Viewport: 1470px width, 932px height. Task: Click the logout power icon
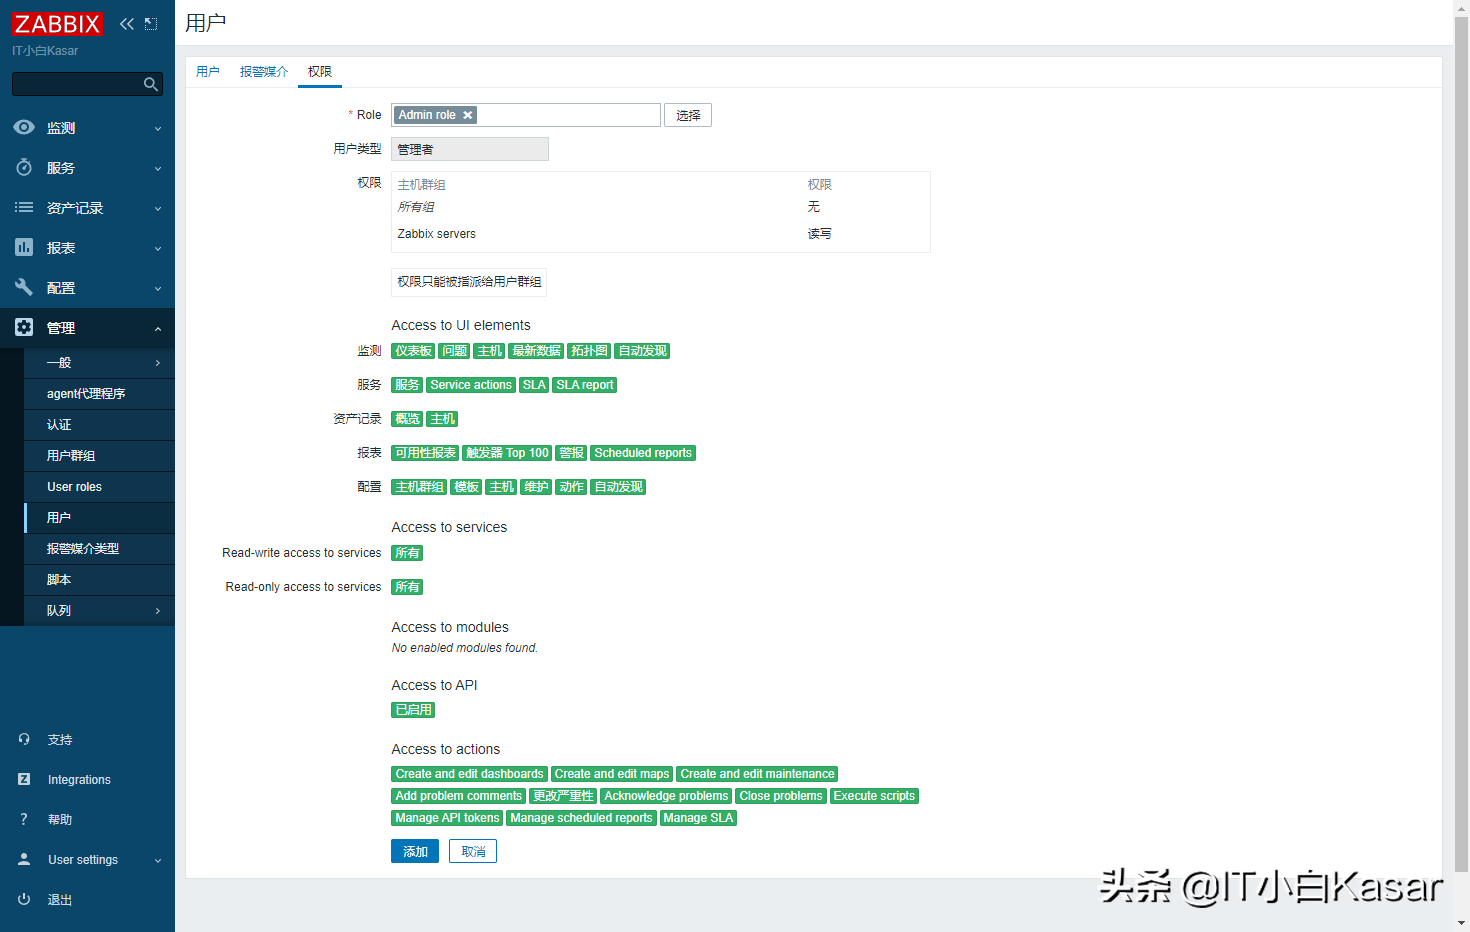[x=24, y=899]
